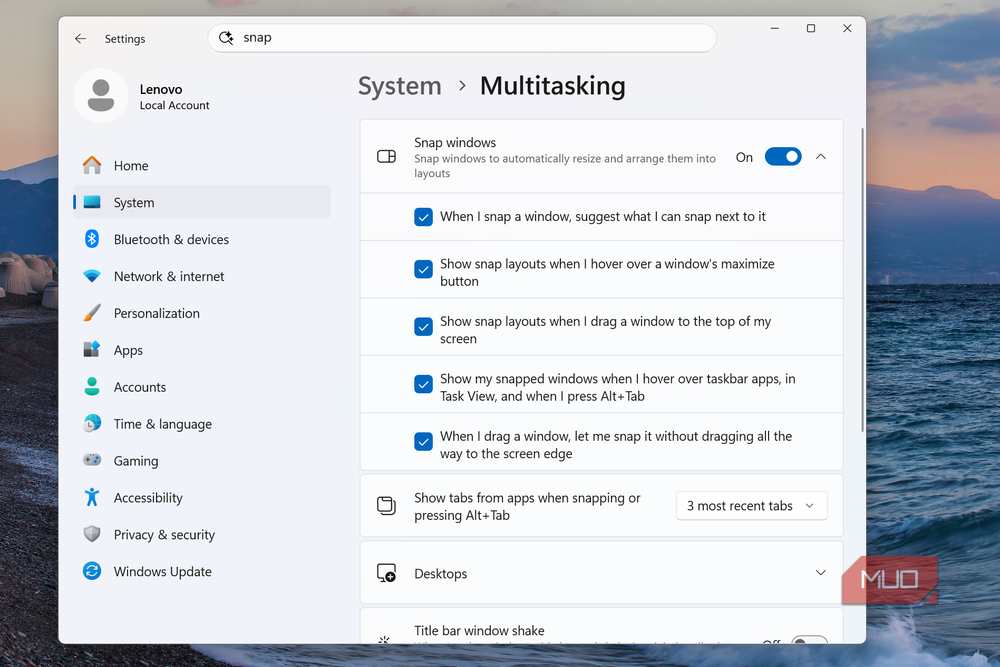Click the Accounts person icon

(92, 386)
